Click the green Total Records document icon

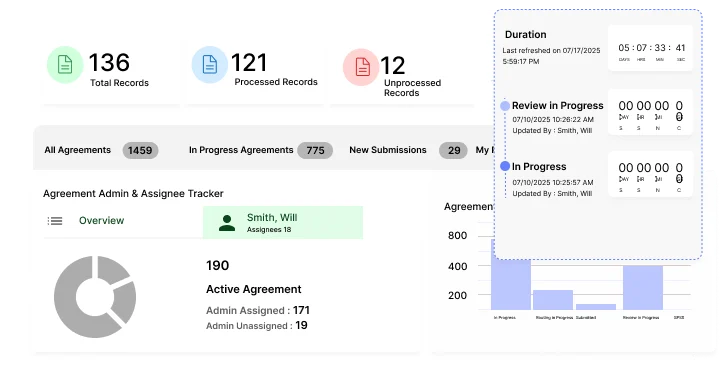pos(65,65)
